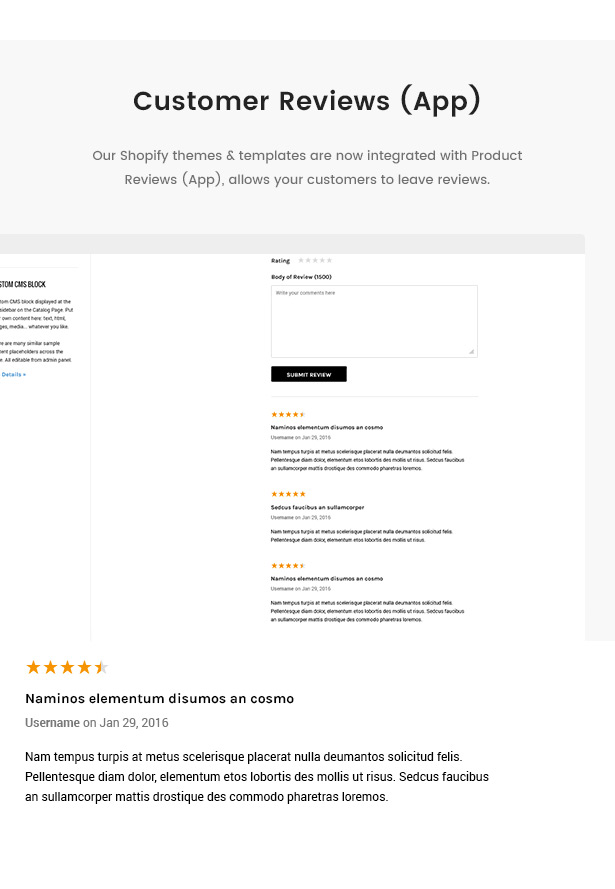Click five-star rating above "Sedcus faucibus an sullamcorper"
Viewport: 615px width, 889px height.
click(x=289, y=494)
